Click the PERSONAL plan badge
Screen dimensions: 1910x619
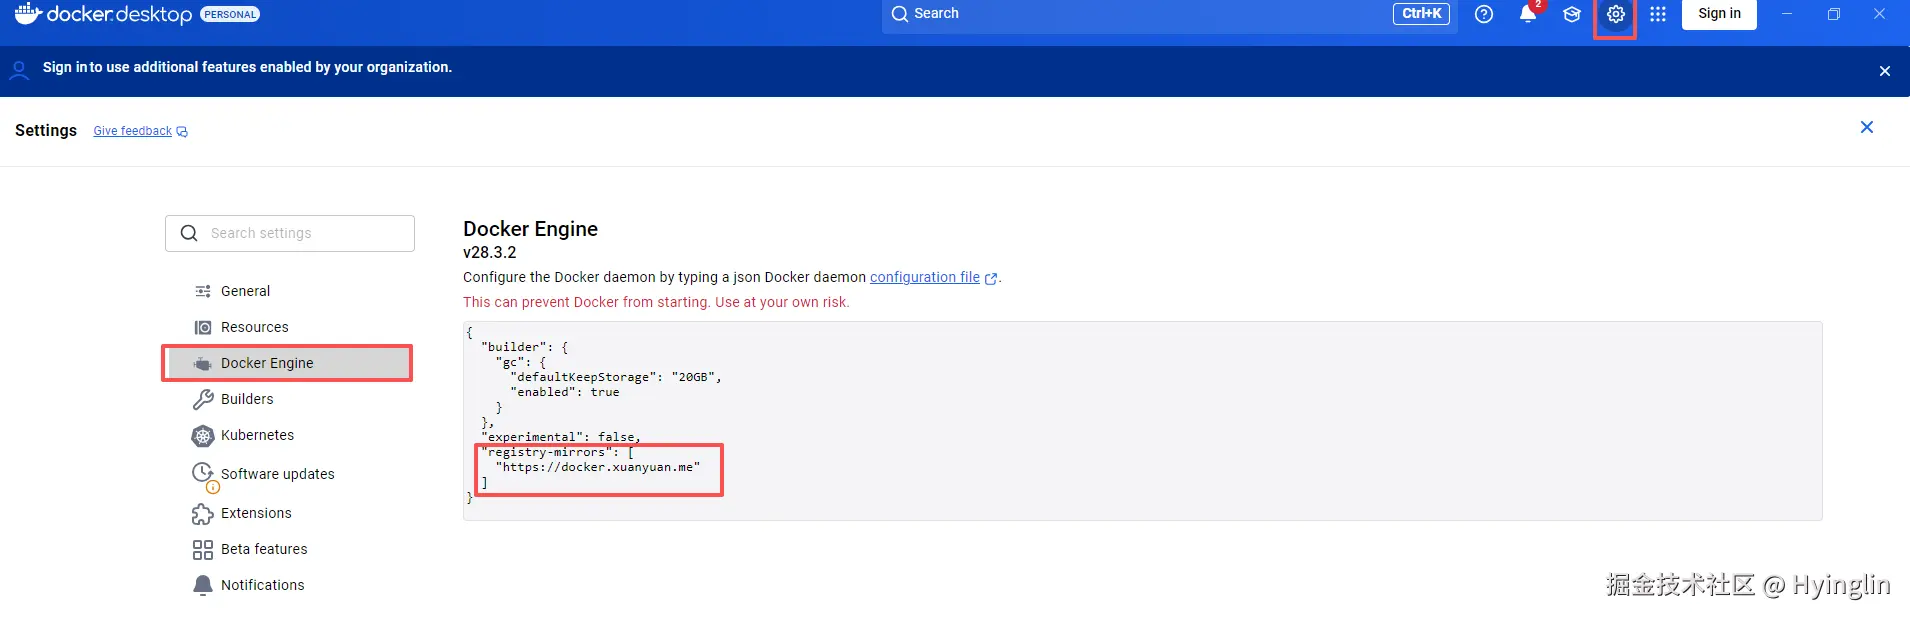230,14
